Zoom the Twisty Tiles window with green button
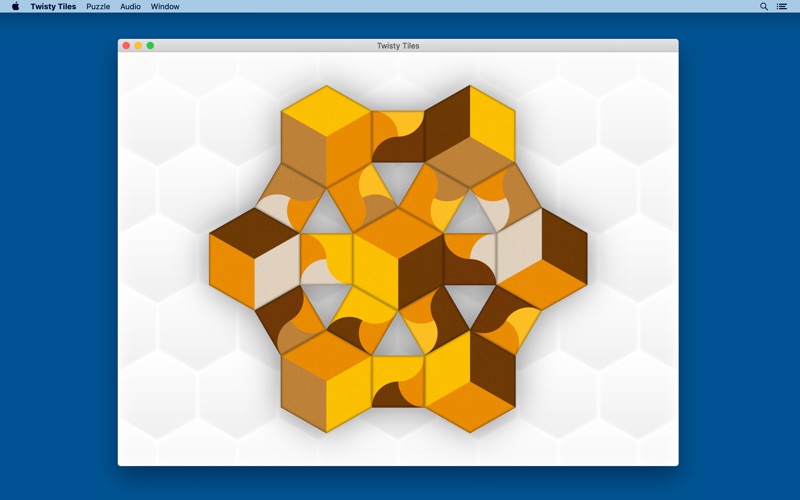The image size is (800, 500). (151, 45)
